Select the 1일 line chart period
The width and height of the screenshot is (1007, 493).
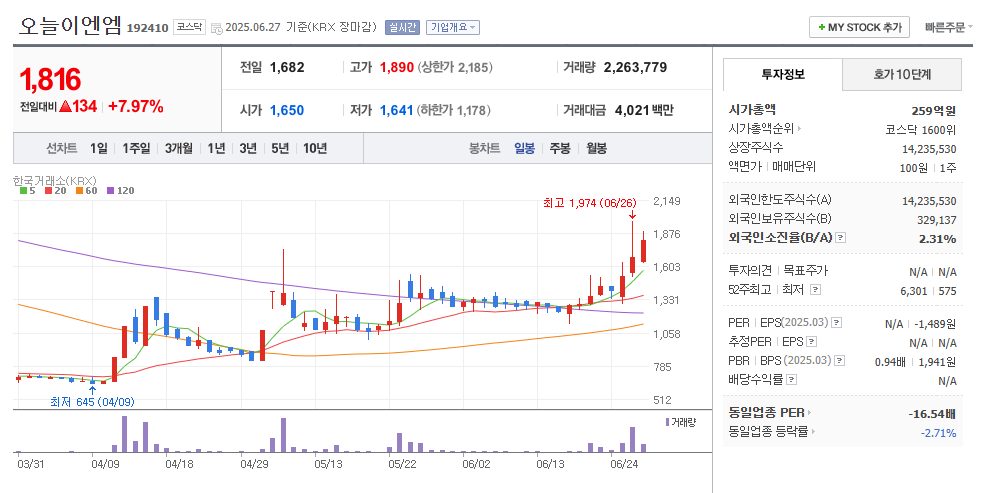click(99, 148)
